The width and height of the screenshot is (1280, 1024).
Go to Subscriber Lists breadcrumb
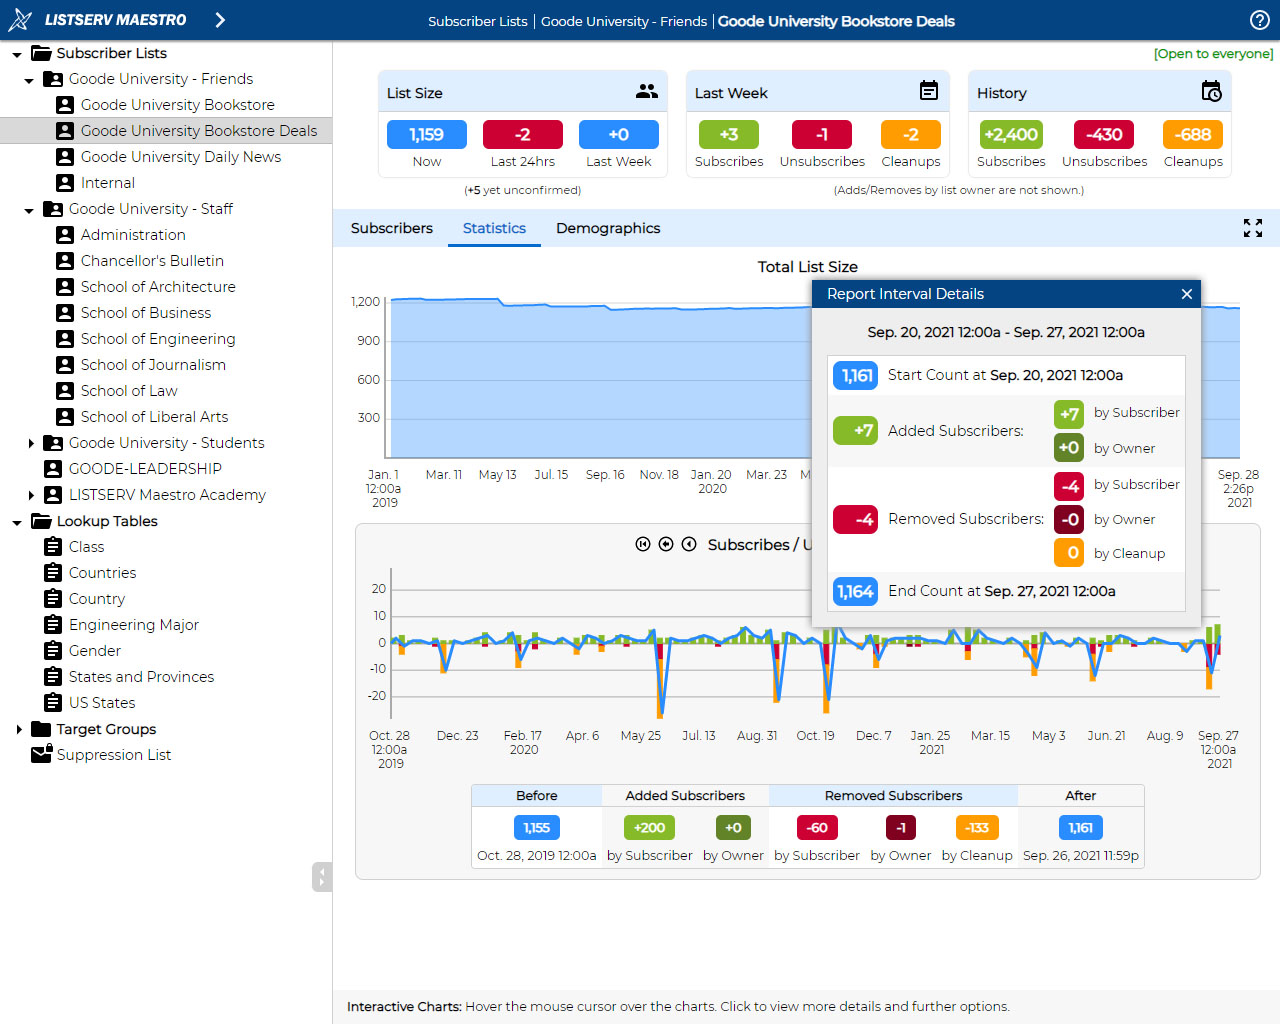478,21
